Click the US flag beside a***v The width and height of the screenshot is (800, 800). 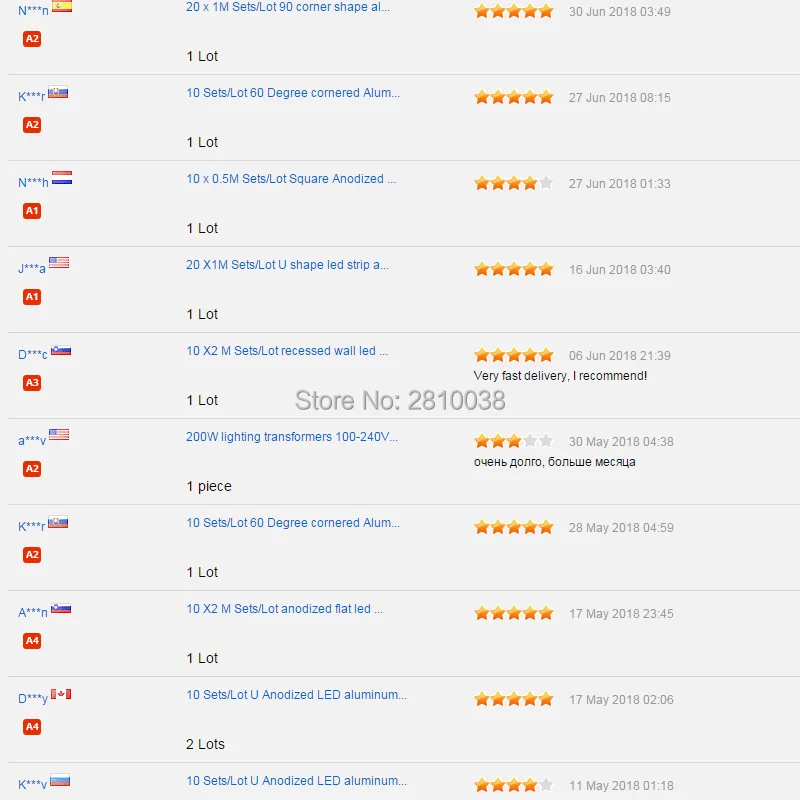tap(59, 434)
